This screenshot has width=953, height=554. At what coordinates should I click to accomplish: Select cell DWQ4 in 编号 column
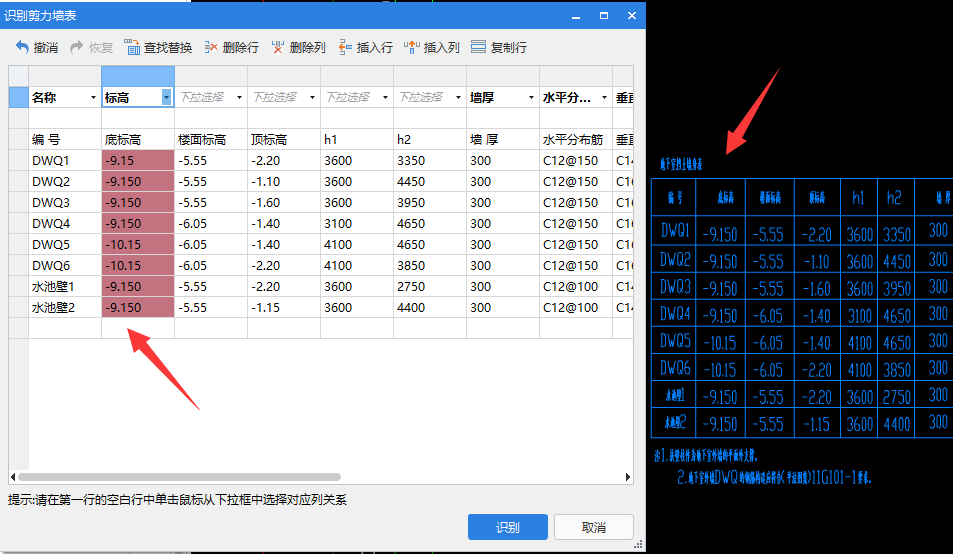click(x=65, y=224)
